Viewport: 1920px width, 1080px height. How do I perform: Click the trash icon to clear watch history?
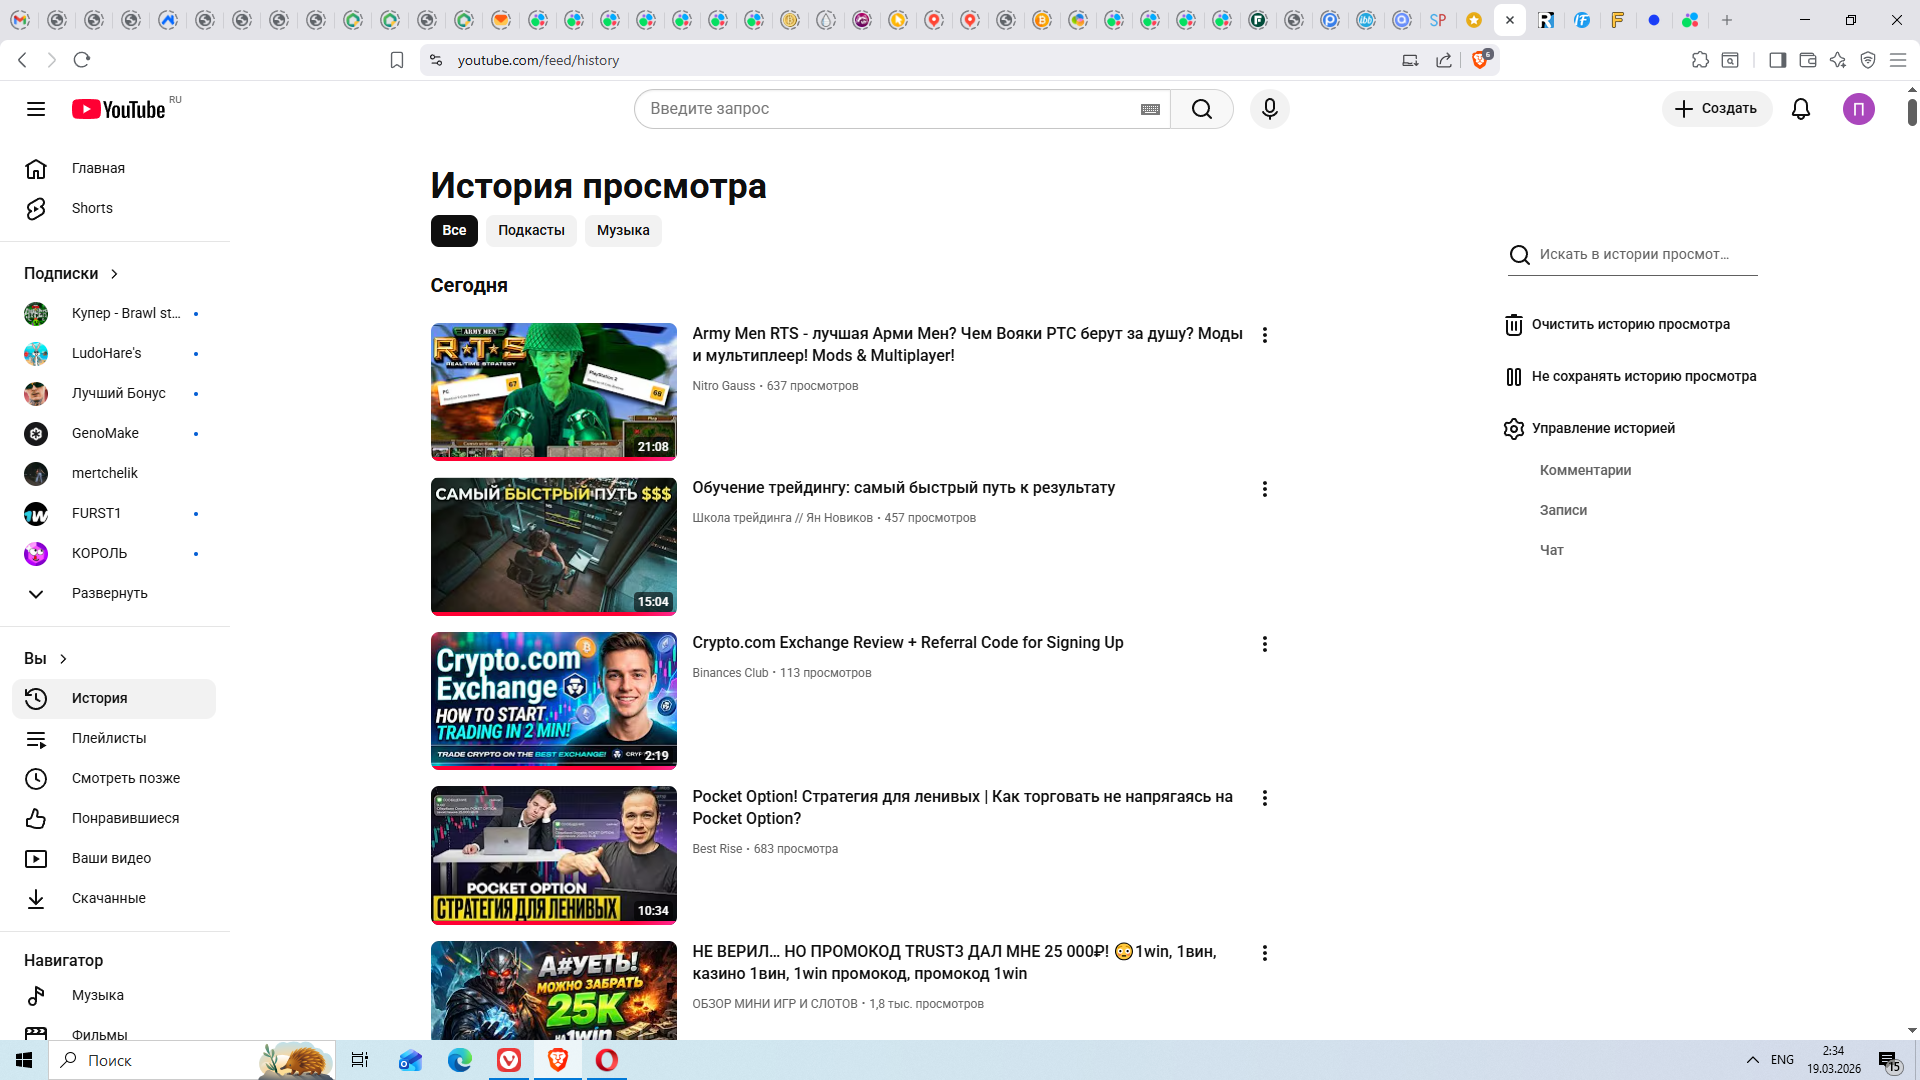tap(1513, 325)
